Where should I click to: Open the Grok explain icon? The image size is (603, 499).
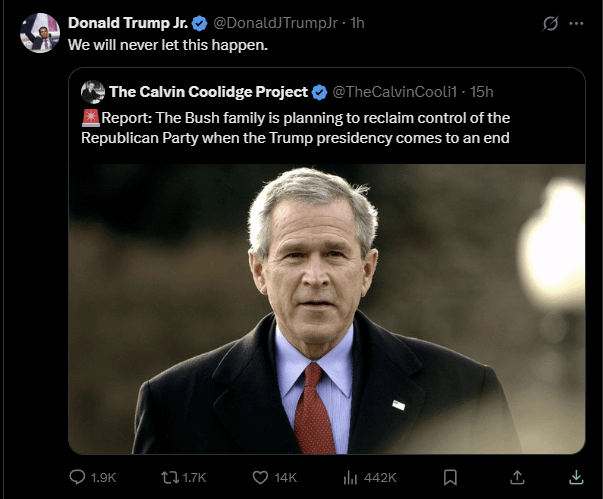549,23
